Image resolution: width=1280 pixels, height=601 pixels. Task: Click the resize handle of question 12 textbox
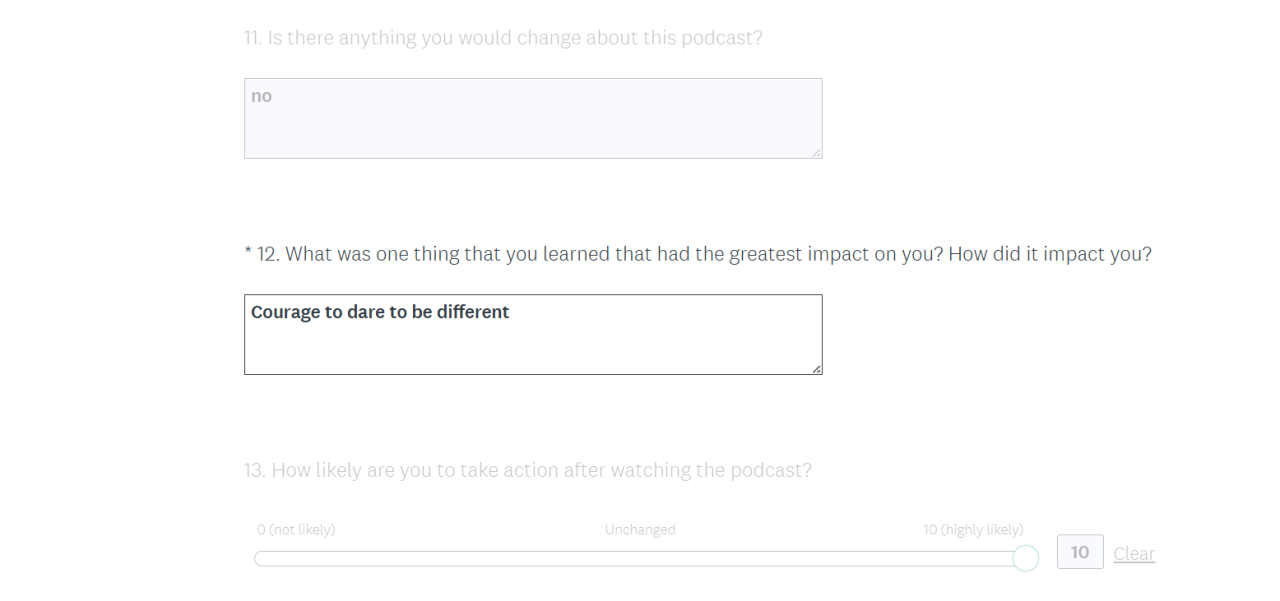point(816,368)
